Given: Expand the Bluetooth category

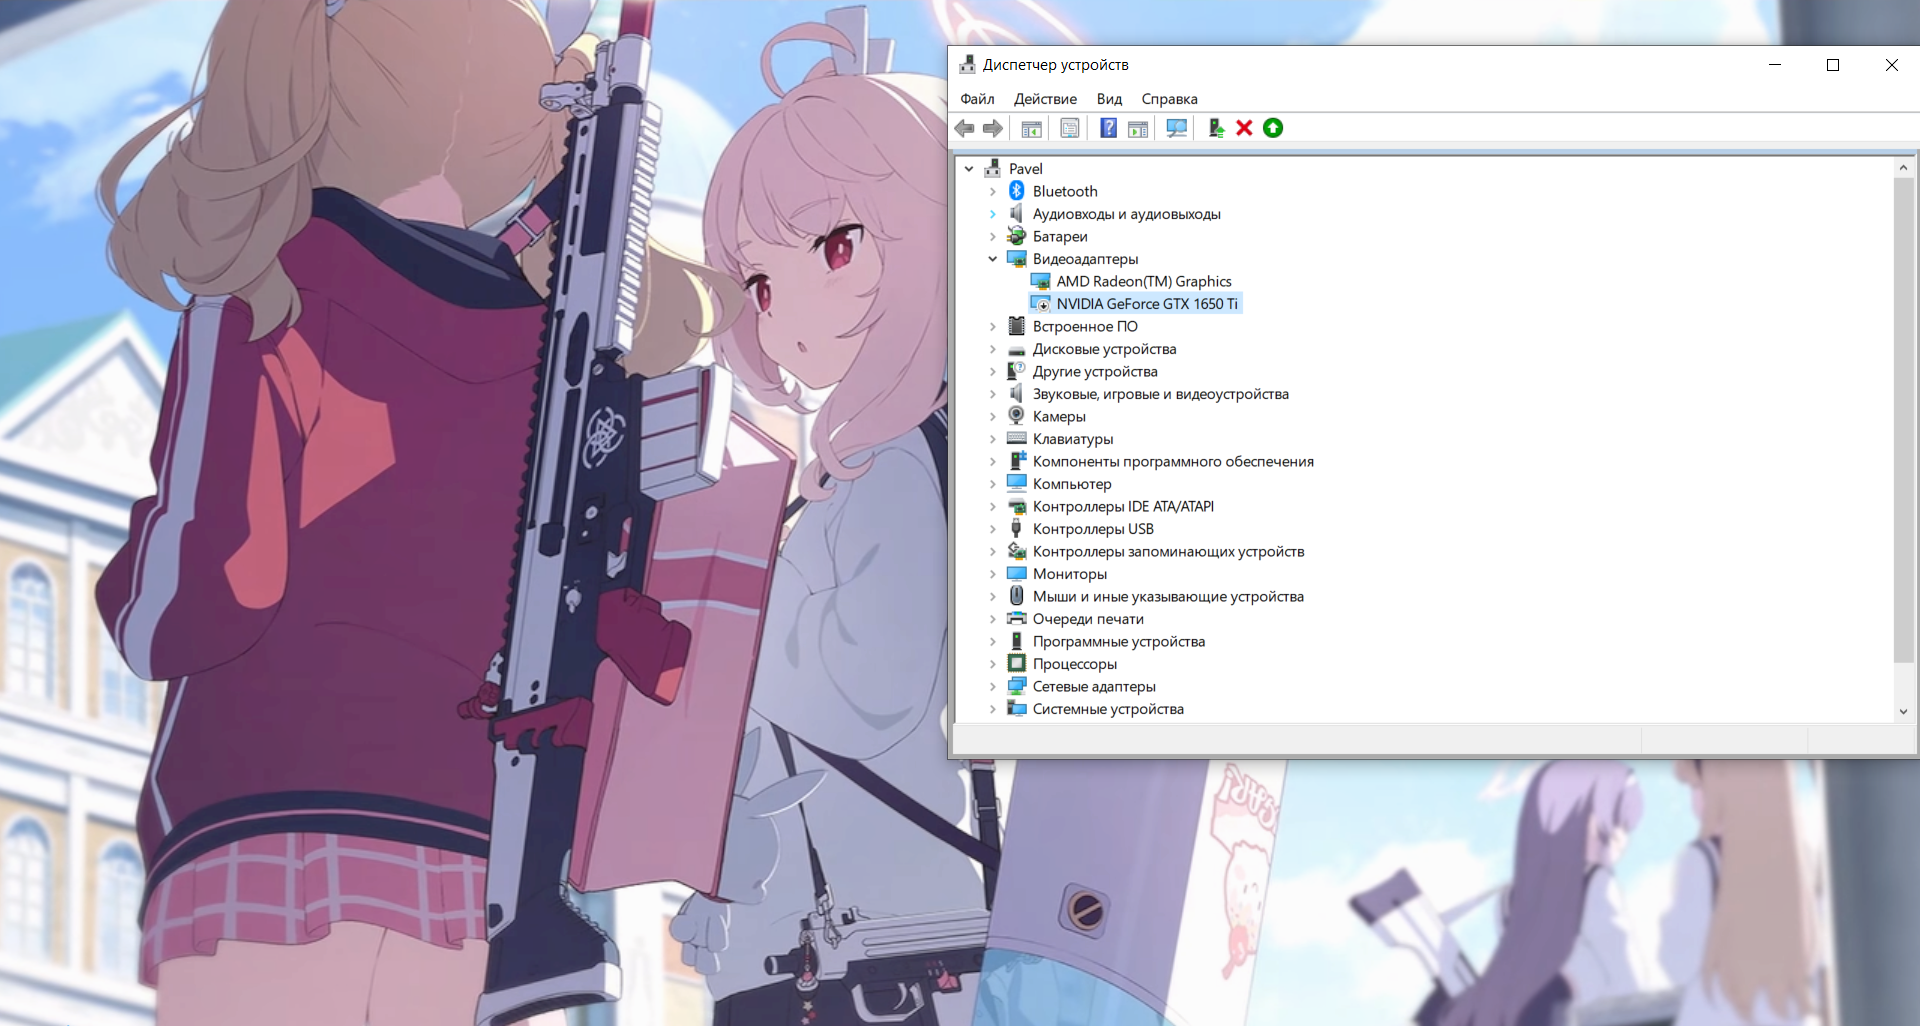Looking at the screenshot, I should point(993,191).
